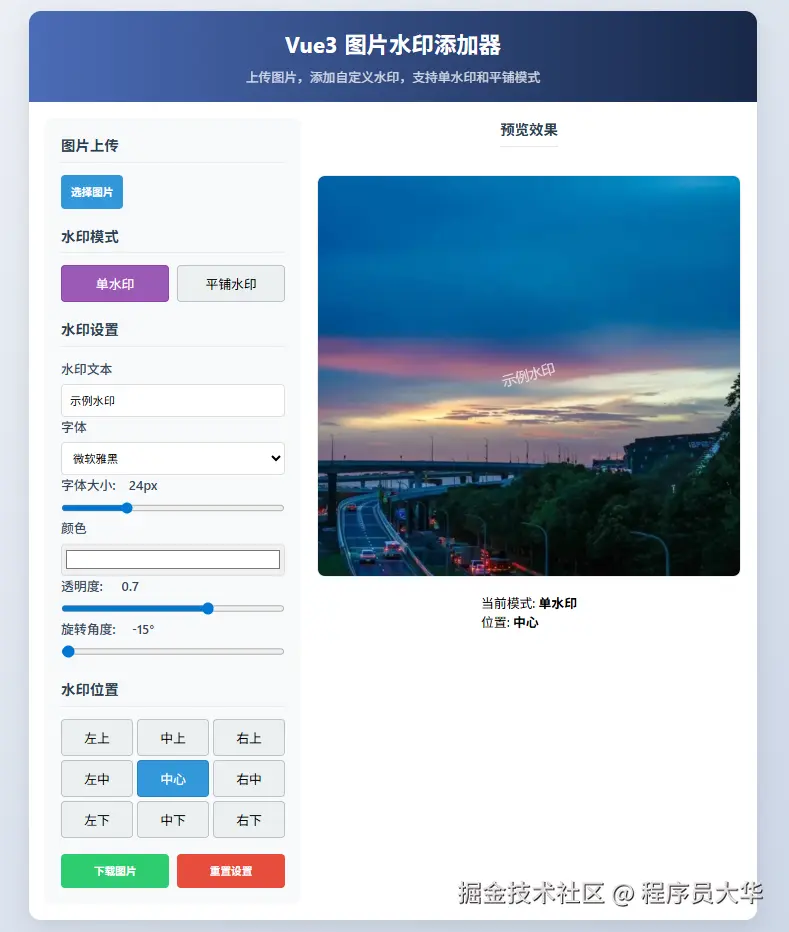Screen dimensions: 789x932
Task: Place watermark at 左下
Action: [97, 820]
